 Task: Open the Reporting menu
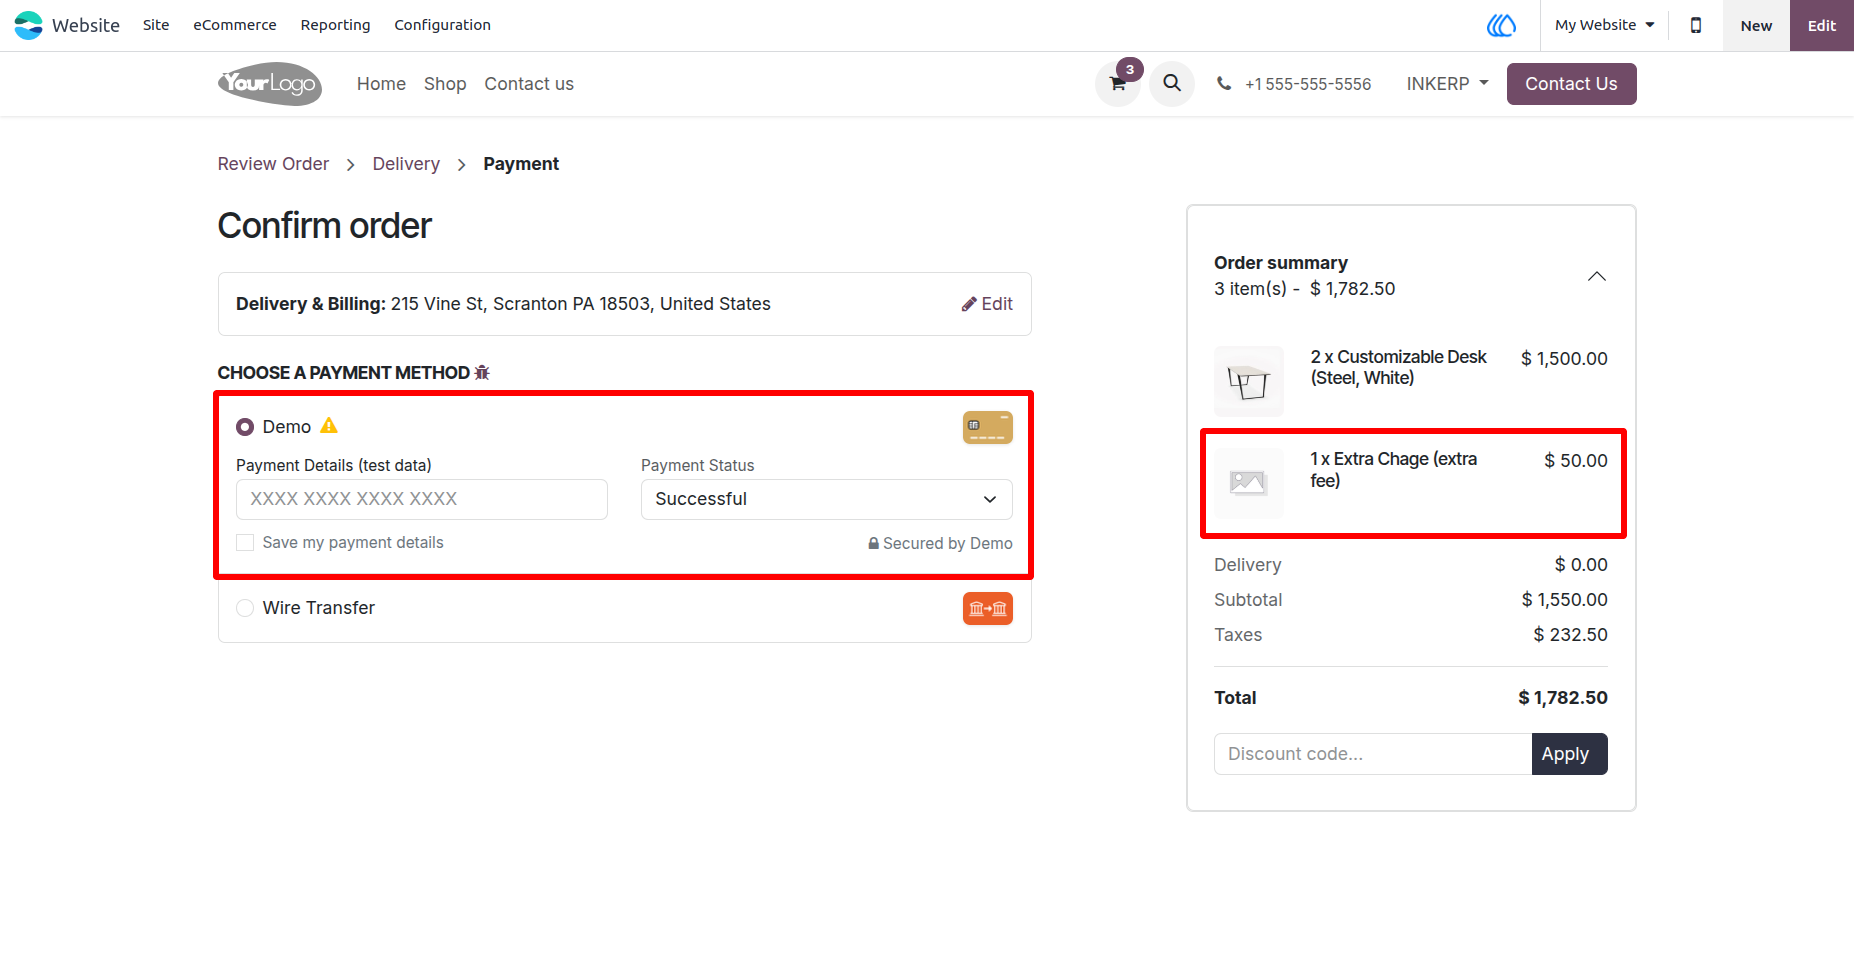(x=335, y=25)
